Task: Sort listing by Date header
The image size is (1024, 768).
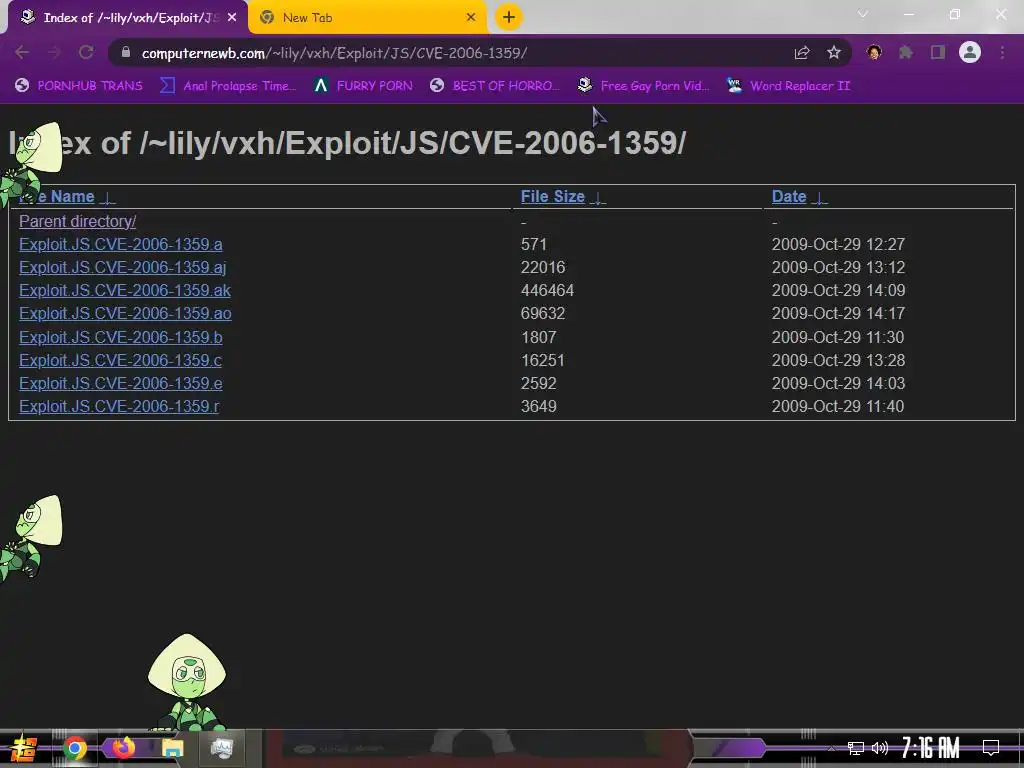Action: pyautogui.click(x=789, y=197)
